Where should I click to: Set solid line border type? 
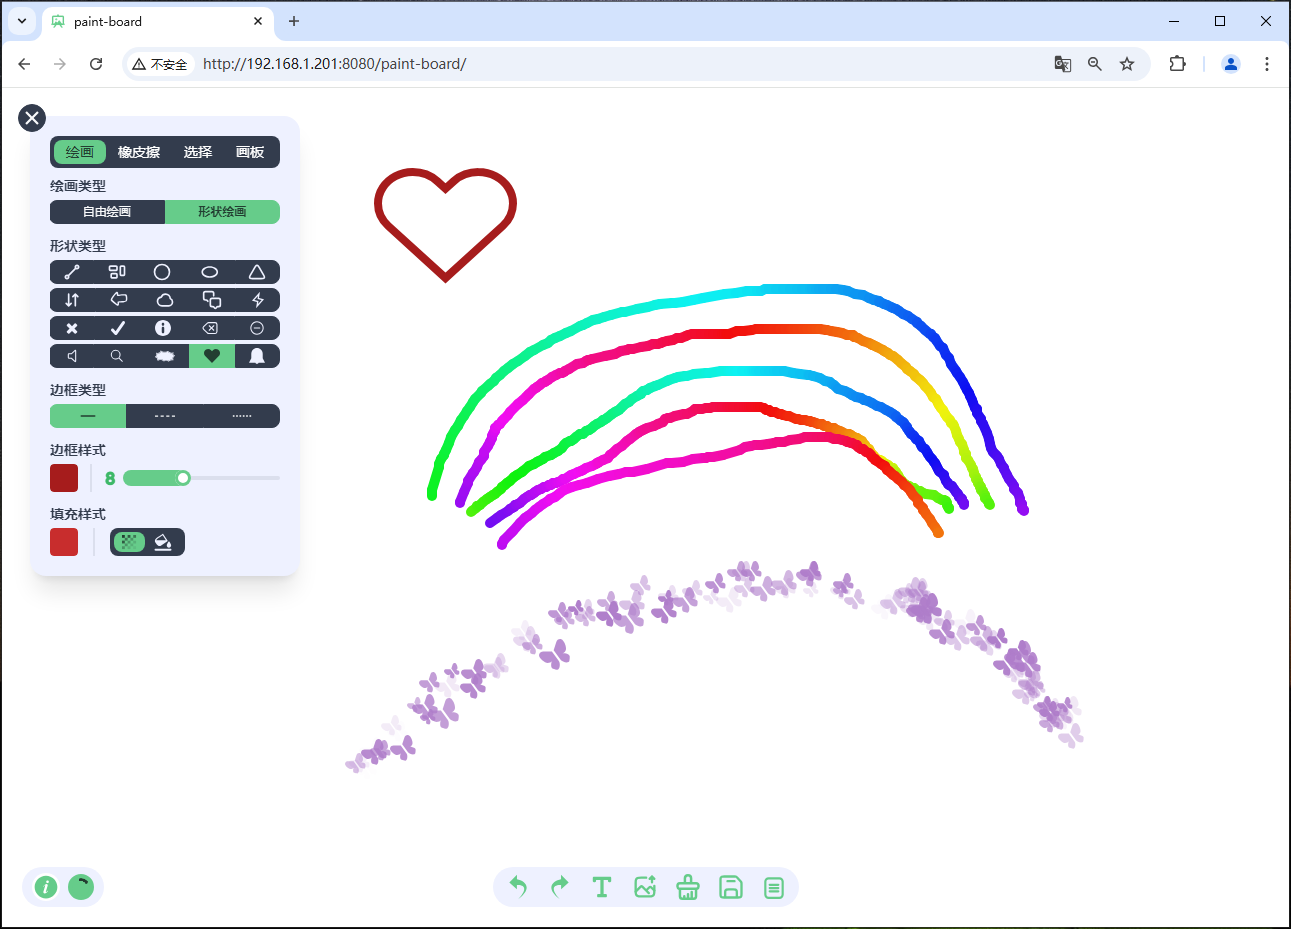click(88, 416)
